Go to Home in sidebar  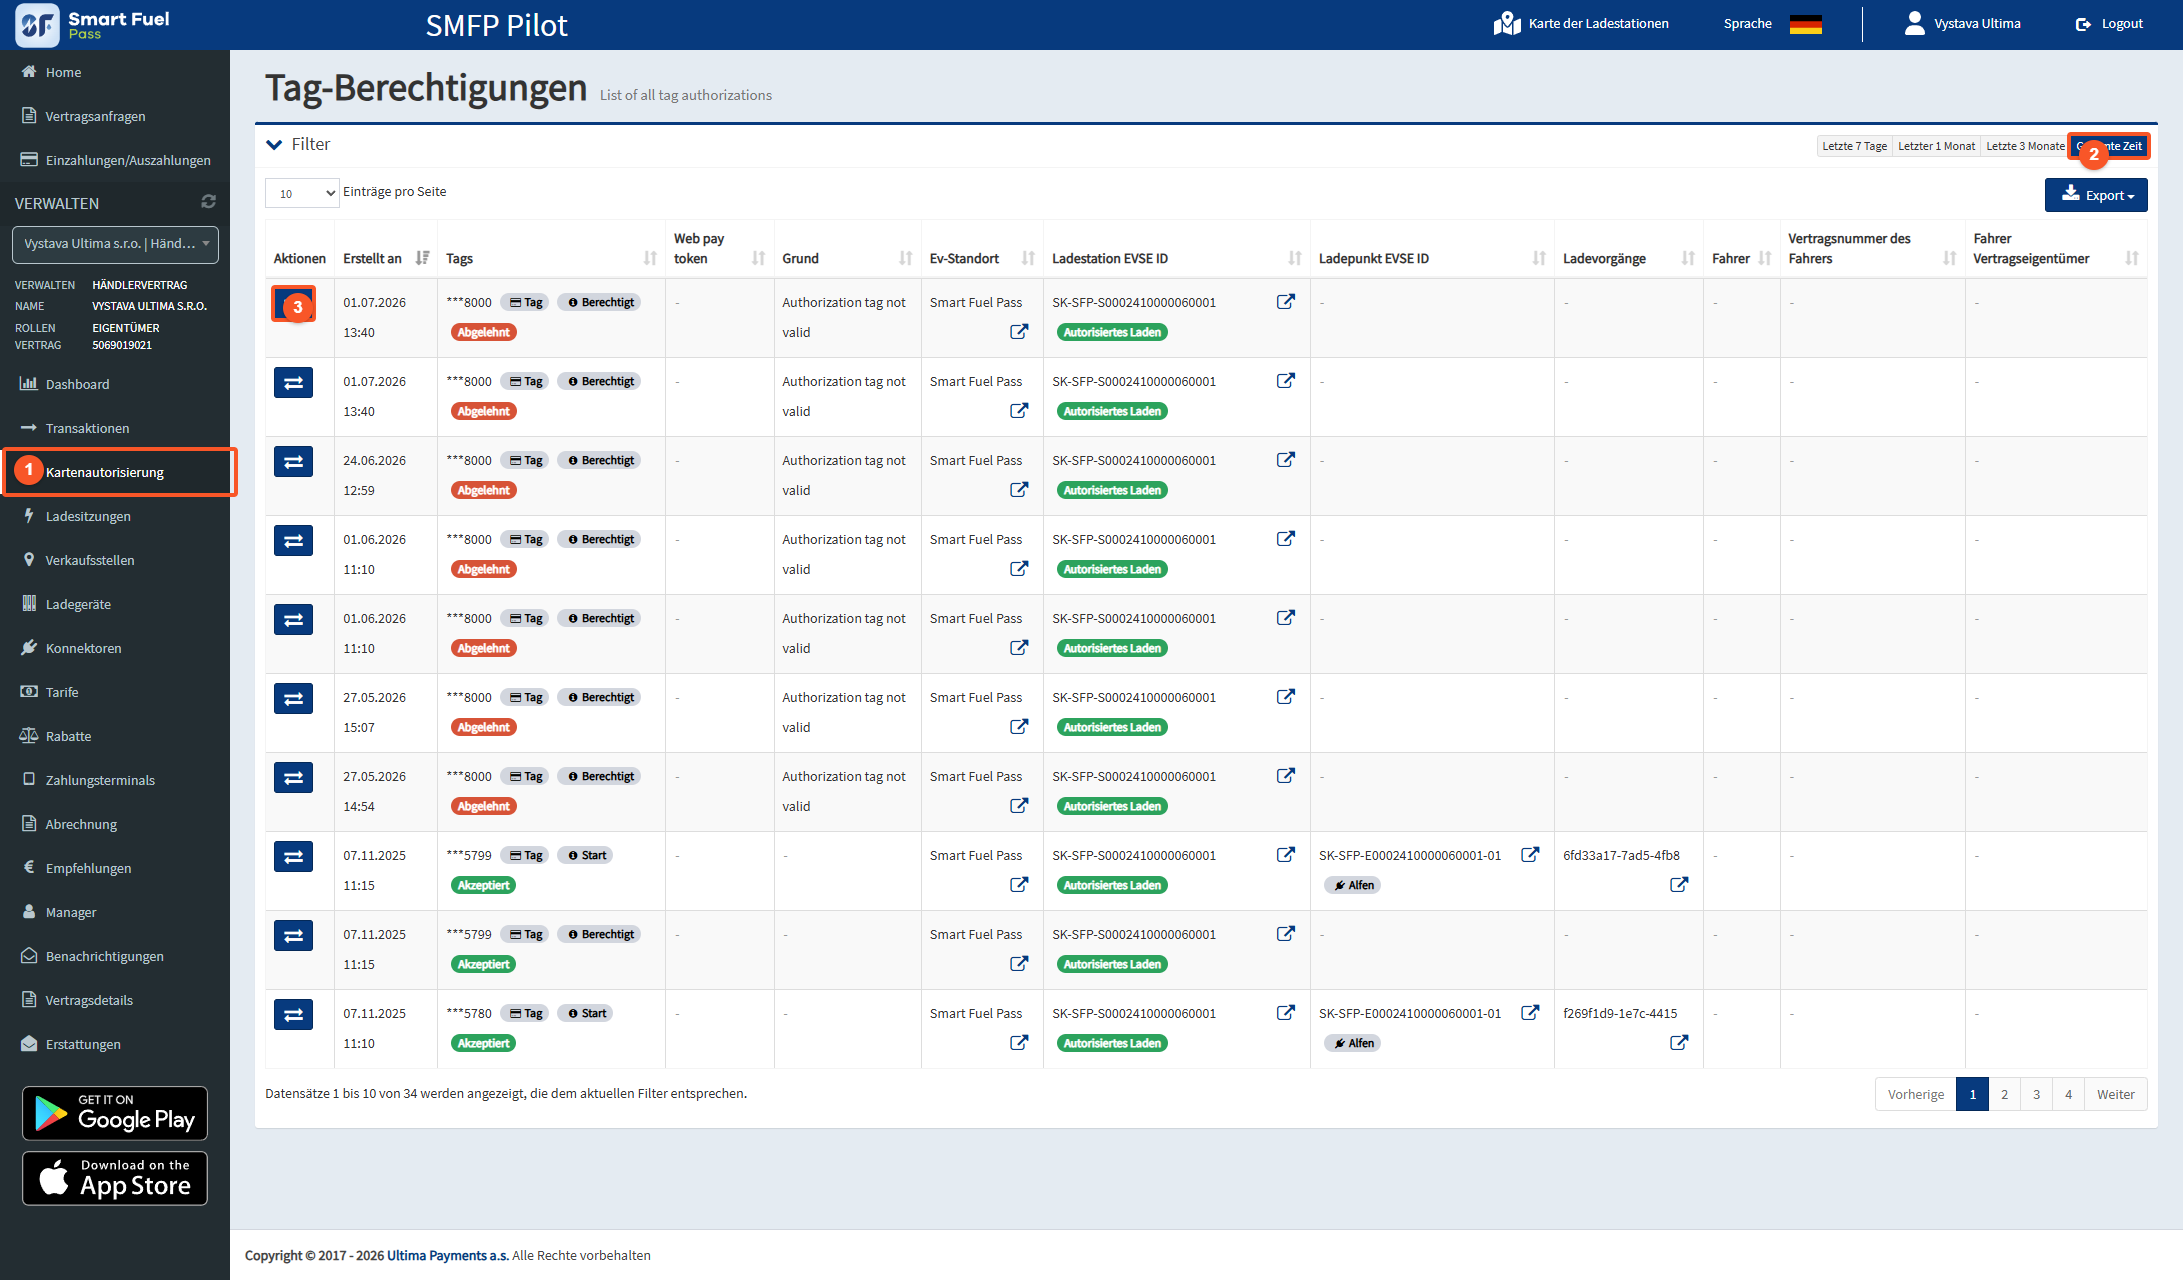tap(115, 72)
